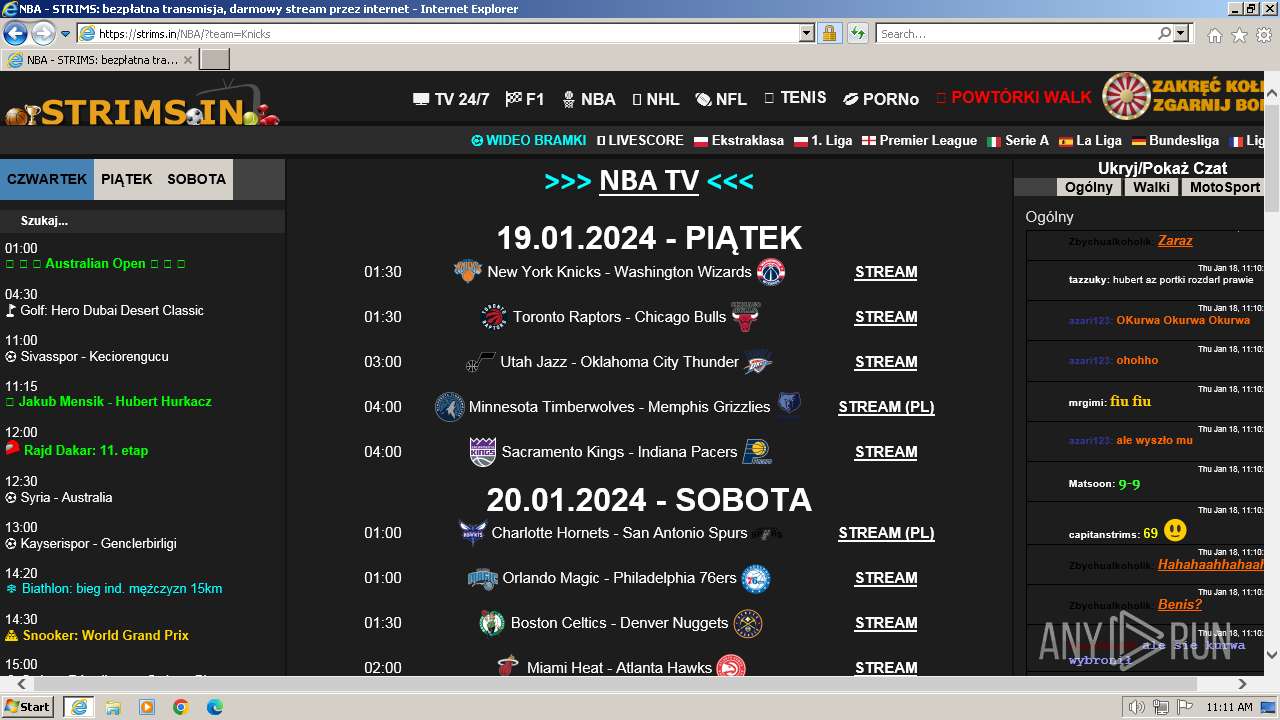This screenshot has width=1280, height=720.
Task: Click the Denver Nuggets logo
Action: 748,623
